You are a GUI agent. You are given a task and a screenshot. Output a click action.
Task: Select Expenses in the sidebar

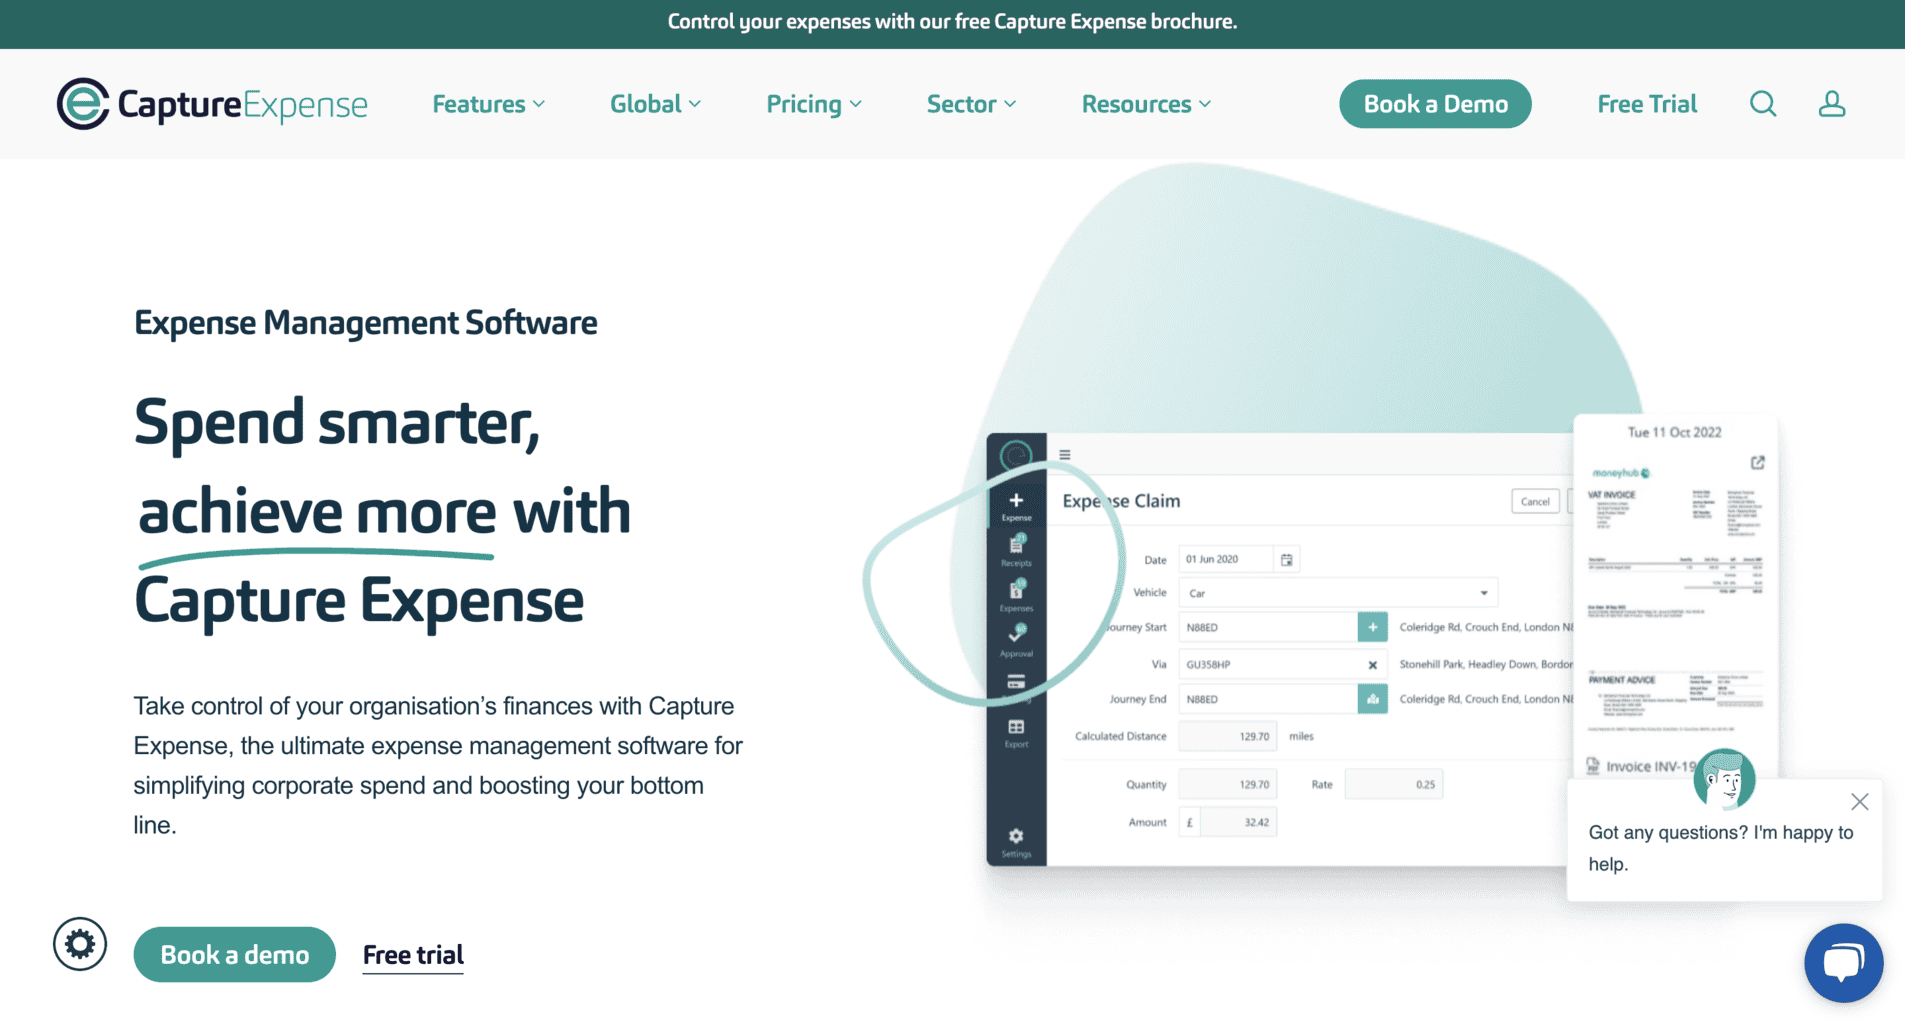(x=1016, y=597)
